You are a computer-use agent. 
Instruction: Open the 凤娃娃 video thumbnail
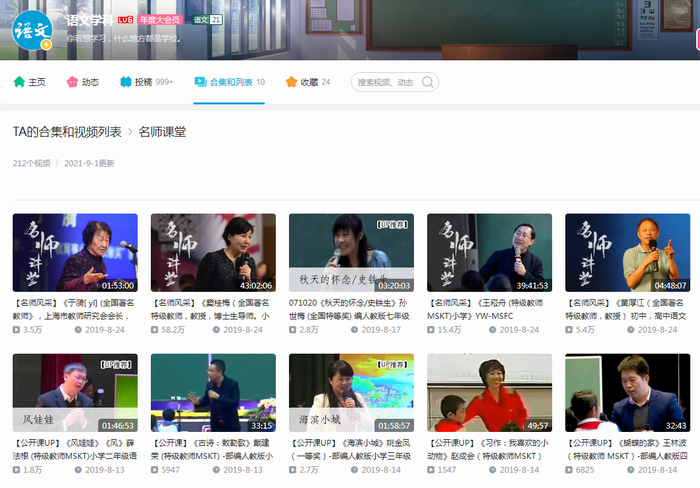pyautogui.click(x=75, y=392)
